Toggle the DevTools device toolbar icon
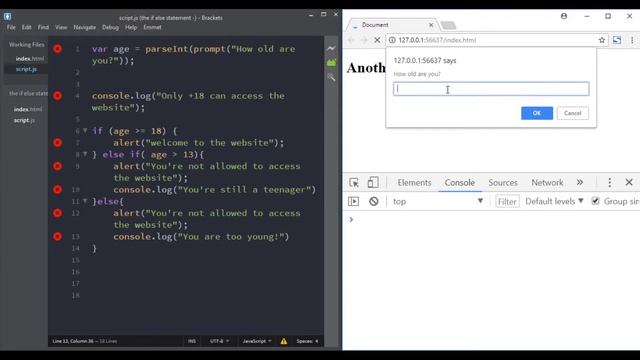Viewport: 640px width, 360px height. click(x=373, y=182)
